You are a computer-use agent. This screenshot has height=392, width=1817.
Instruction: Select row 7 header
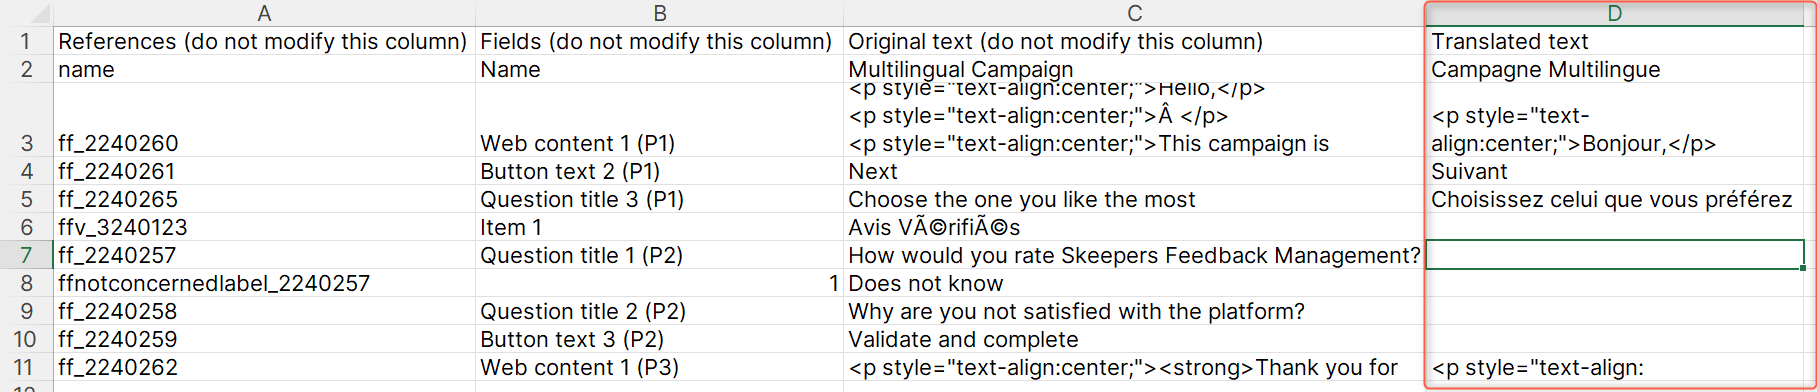27,255
